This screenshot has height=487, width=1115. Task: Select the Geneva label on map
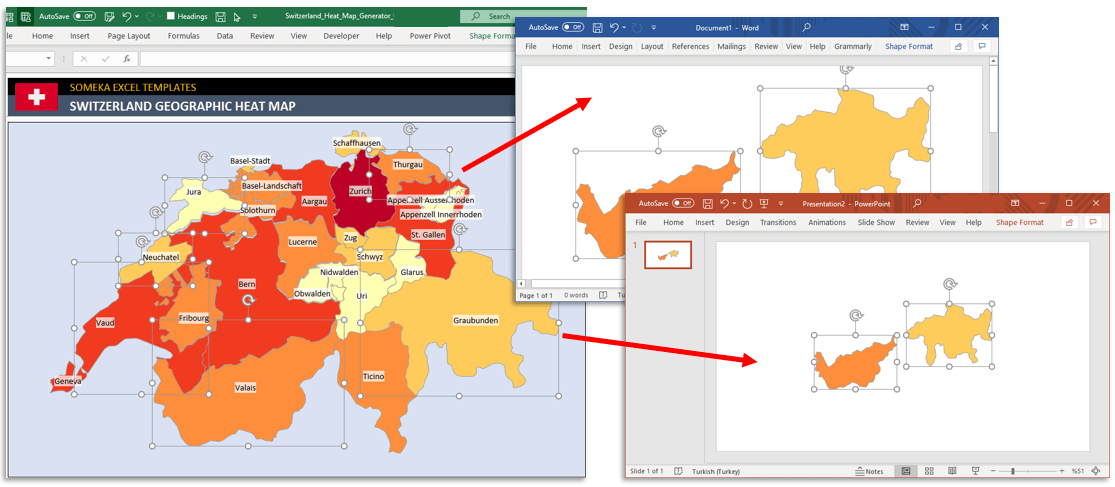[68, 382]
